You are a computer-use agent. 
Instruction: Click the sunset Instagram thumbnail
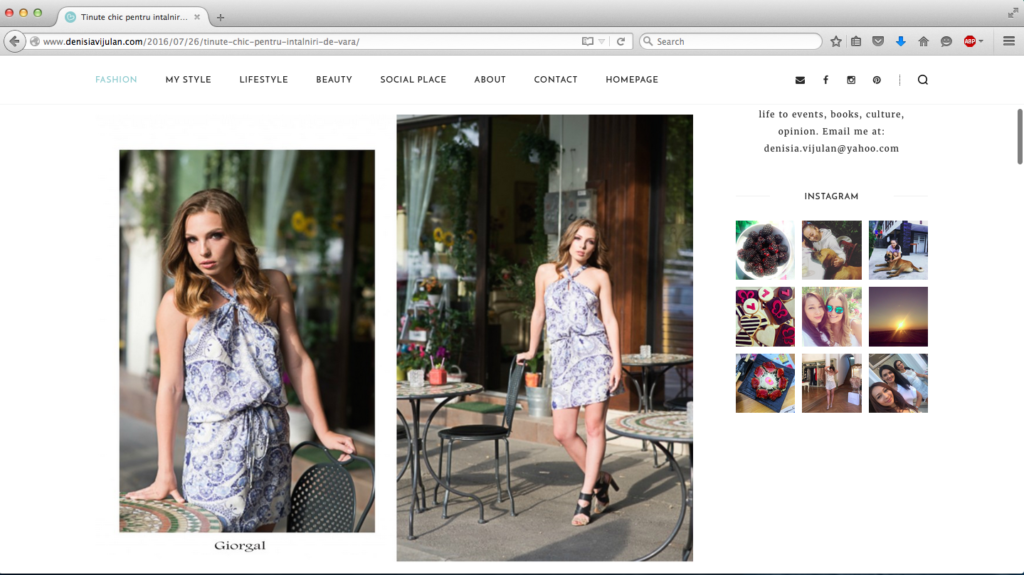click(x=898, y=316)
